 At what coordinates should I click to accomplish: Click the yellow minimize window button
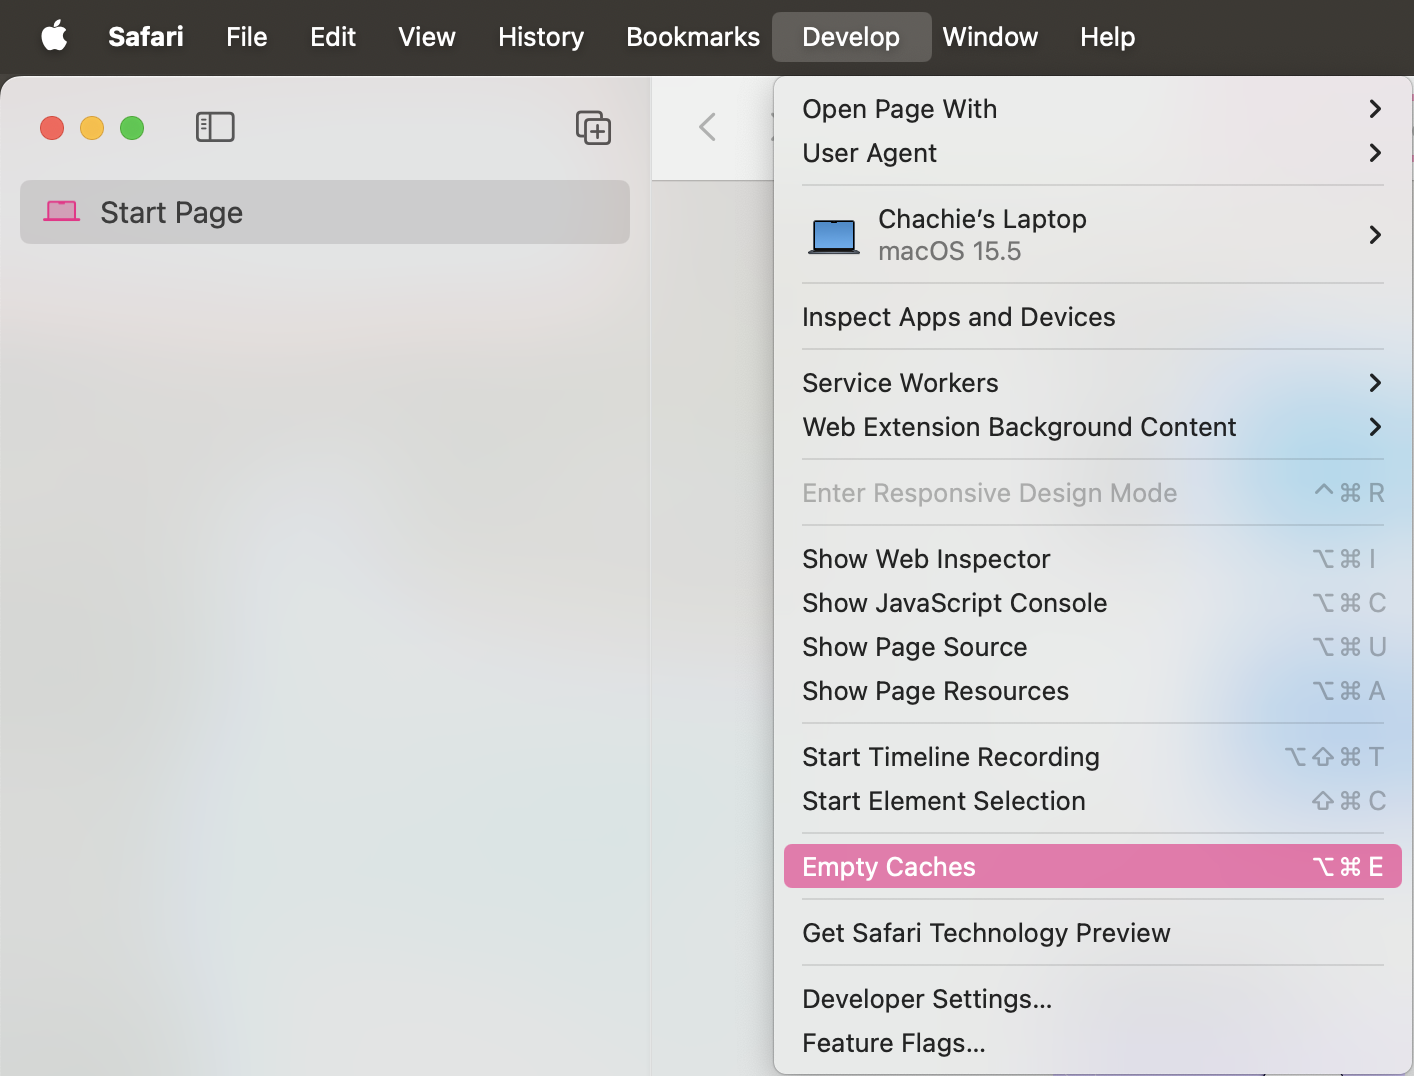click(92, 128)
